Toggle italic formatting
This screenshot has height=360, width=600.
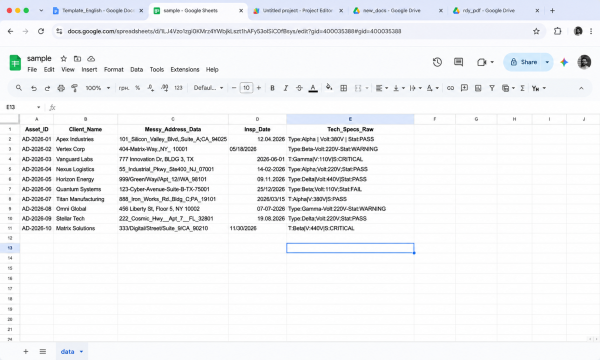click(286, 88)
